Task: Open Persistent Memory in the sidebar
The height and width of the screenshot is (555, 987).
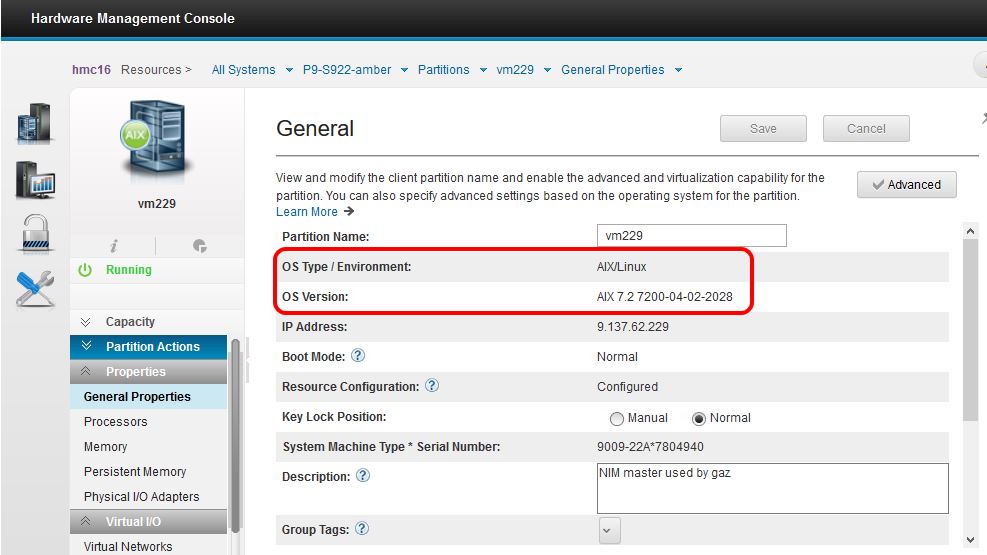Action: point(135,472)
